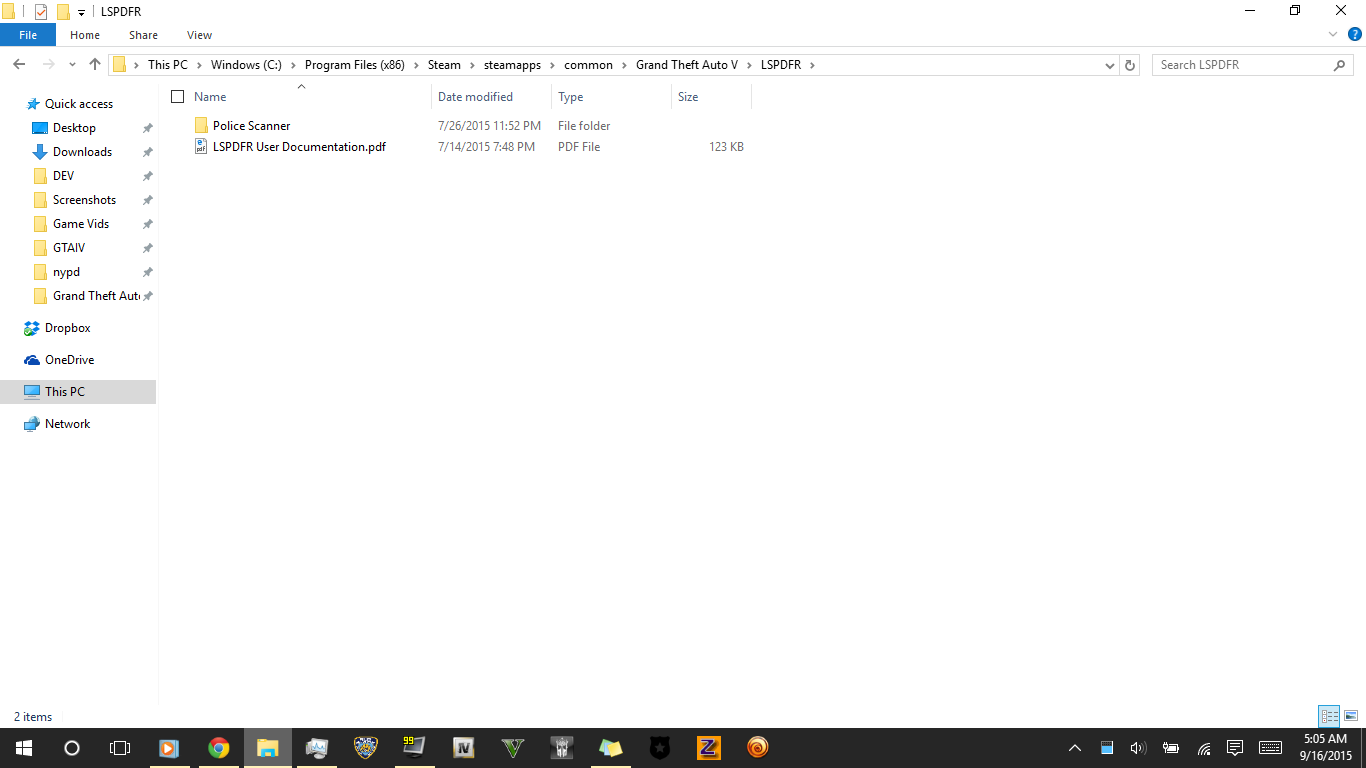
Task: Click the chevron after Steam in the address bar
Action: (473, 65)
